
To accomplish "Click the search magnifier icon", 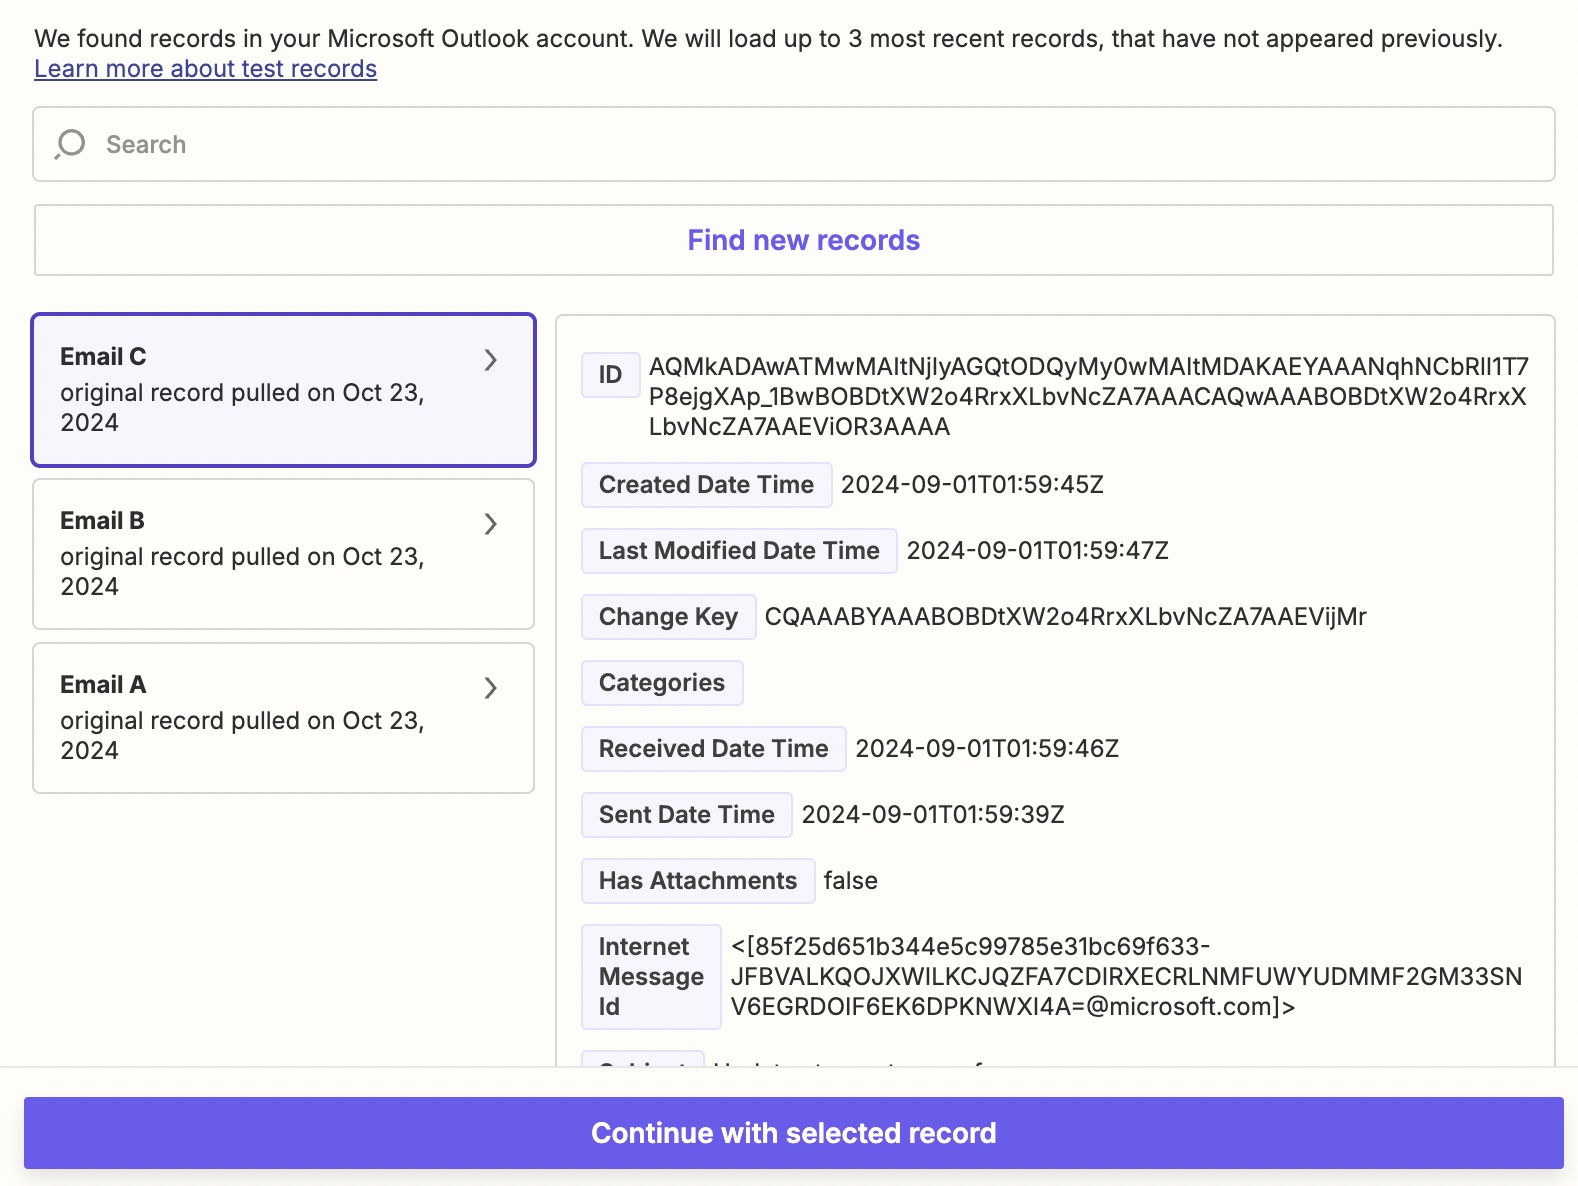I will pyautogui.click(x=70, y=144).
